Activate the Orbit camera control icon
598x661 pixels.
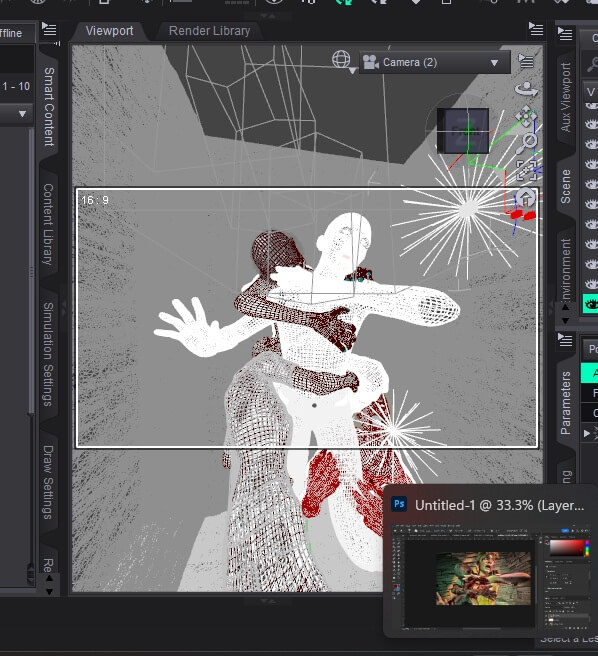coord(526,89)
